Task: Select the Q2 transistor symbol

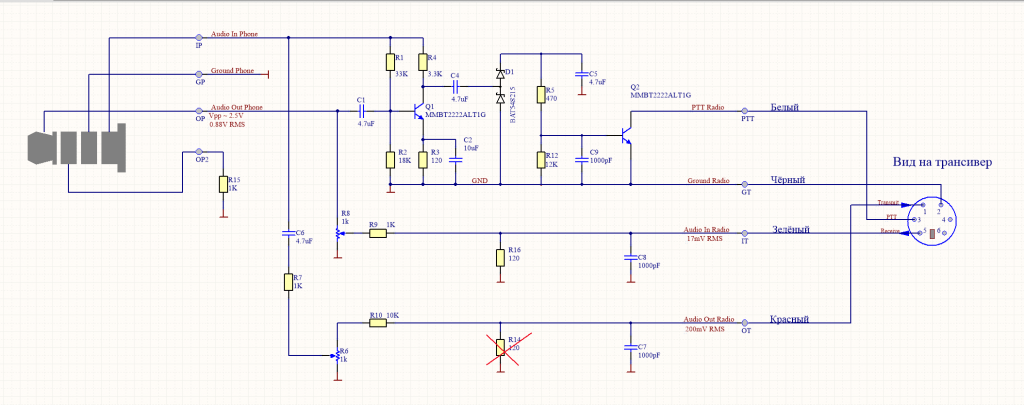Action: point(627,135)
